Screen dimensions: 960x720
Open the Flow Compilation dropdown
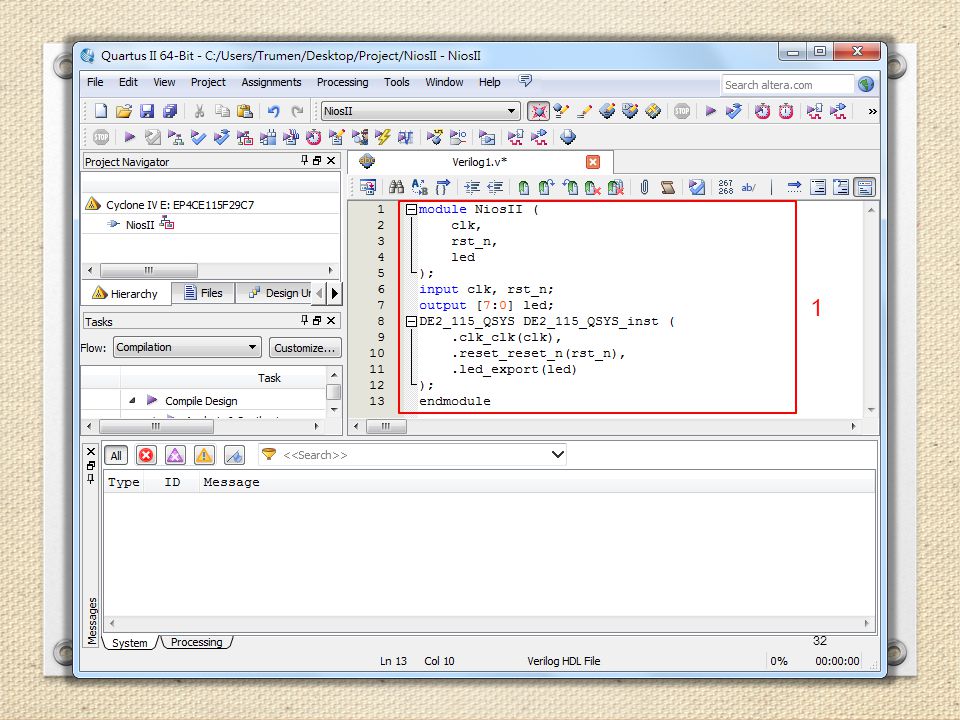[x=187, y=347]
